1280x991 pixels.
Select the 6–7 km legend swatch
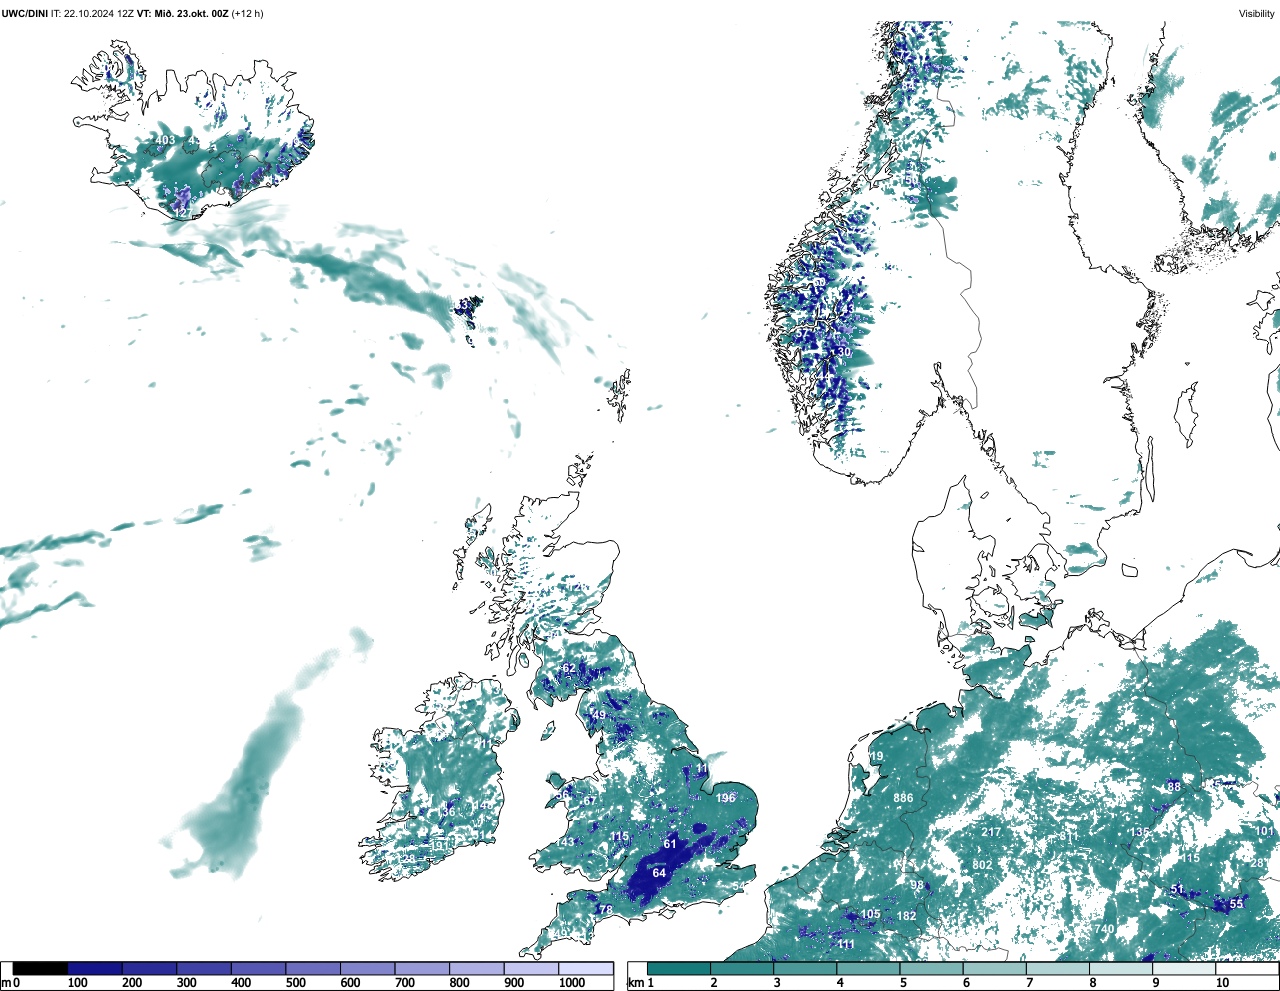994,969
